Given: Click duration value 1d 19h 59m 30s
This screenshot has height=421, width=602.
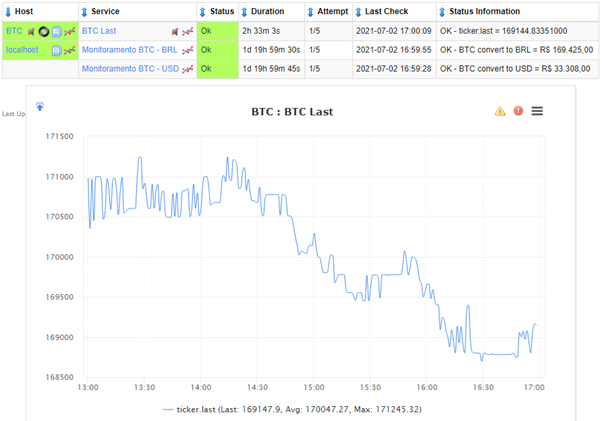Looking at the screenshot, I should click(x=271, y=50).
